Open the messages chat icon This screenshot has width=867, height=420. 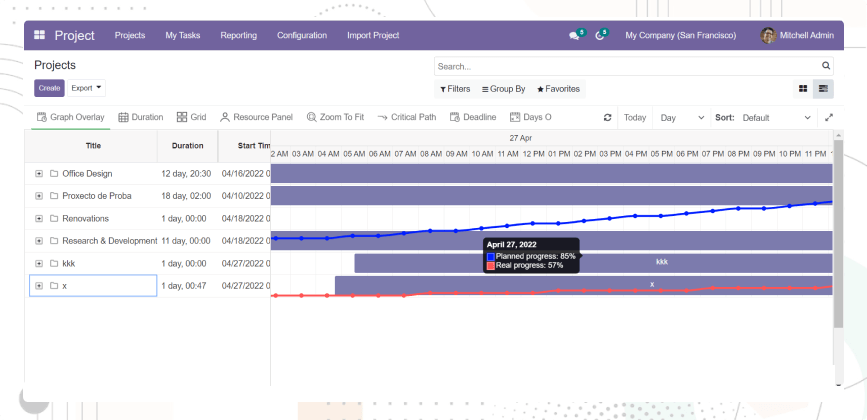(x=575, y=35)
